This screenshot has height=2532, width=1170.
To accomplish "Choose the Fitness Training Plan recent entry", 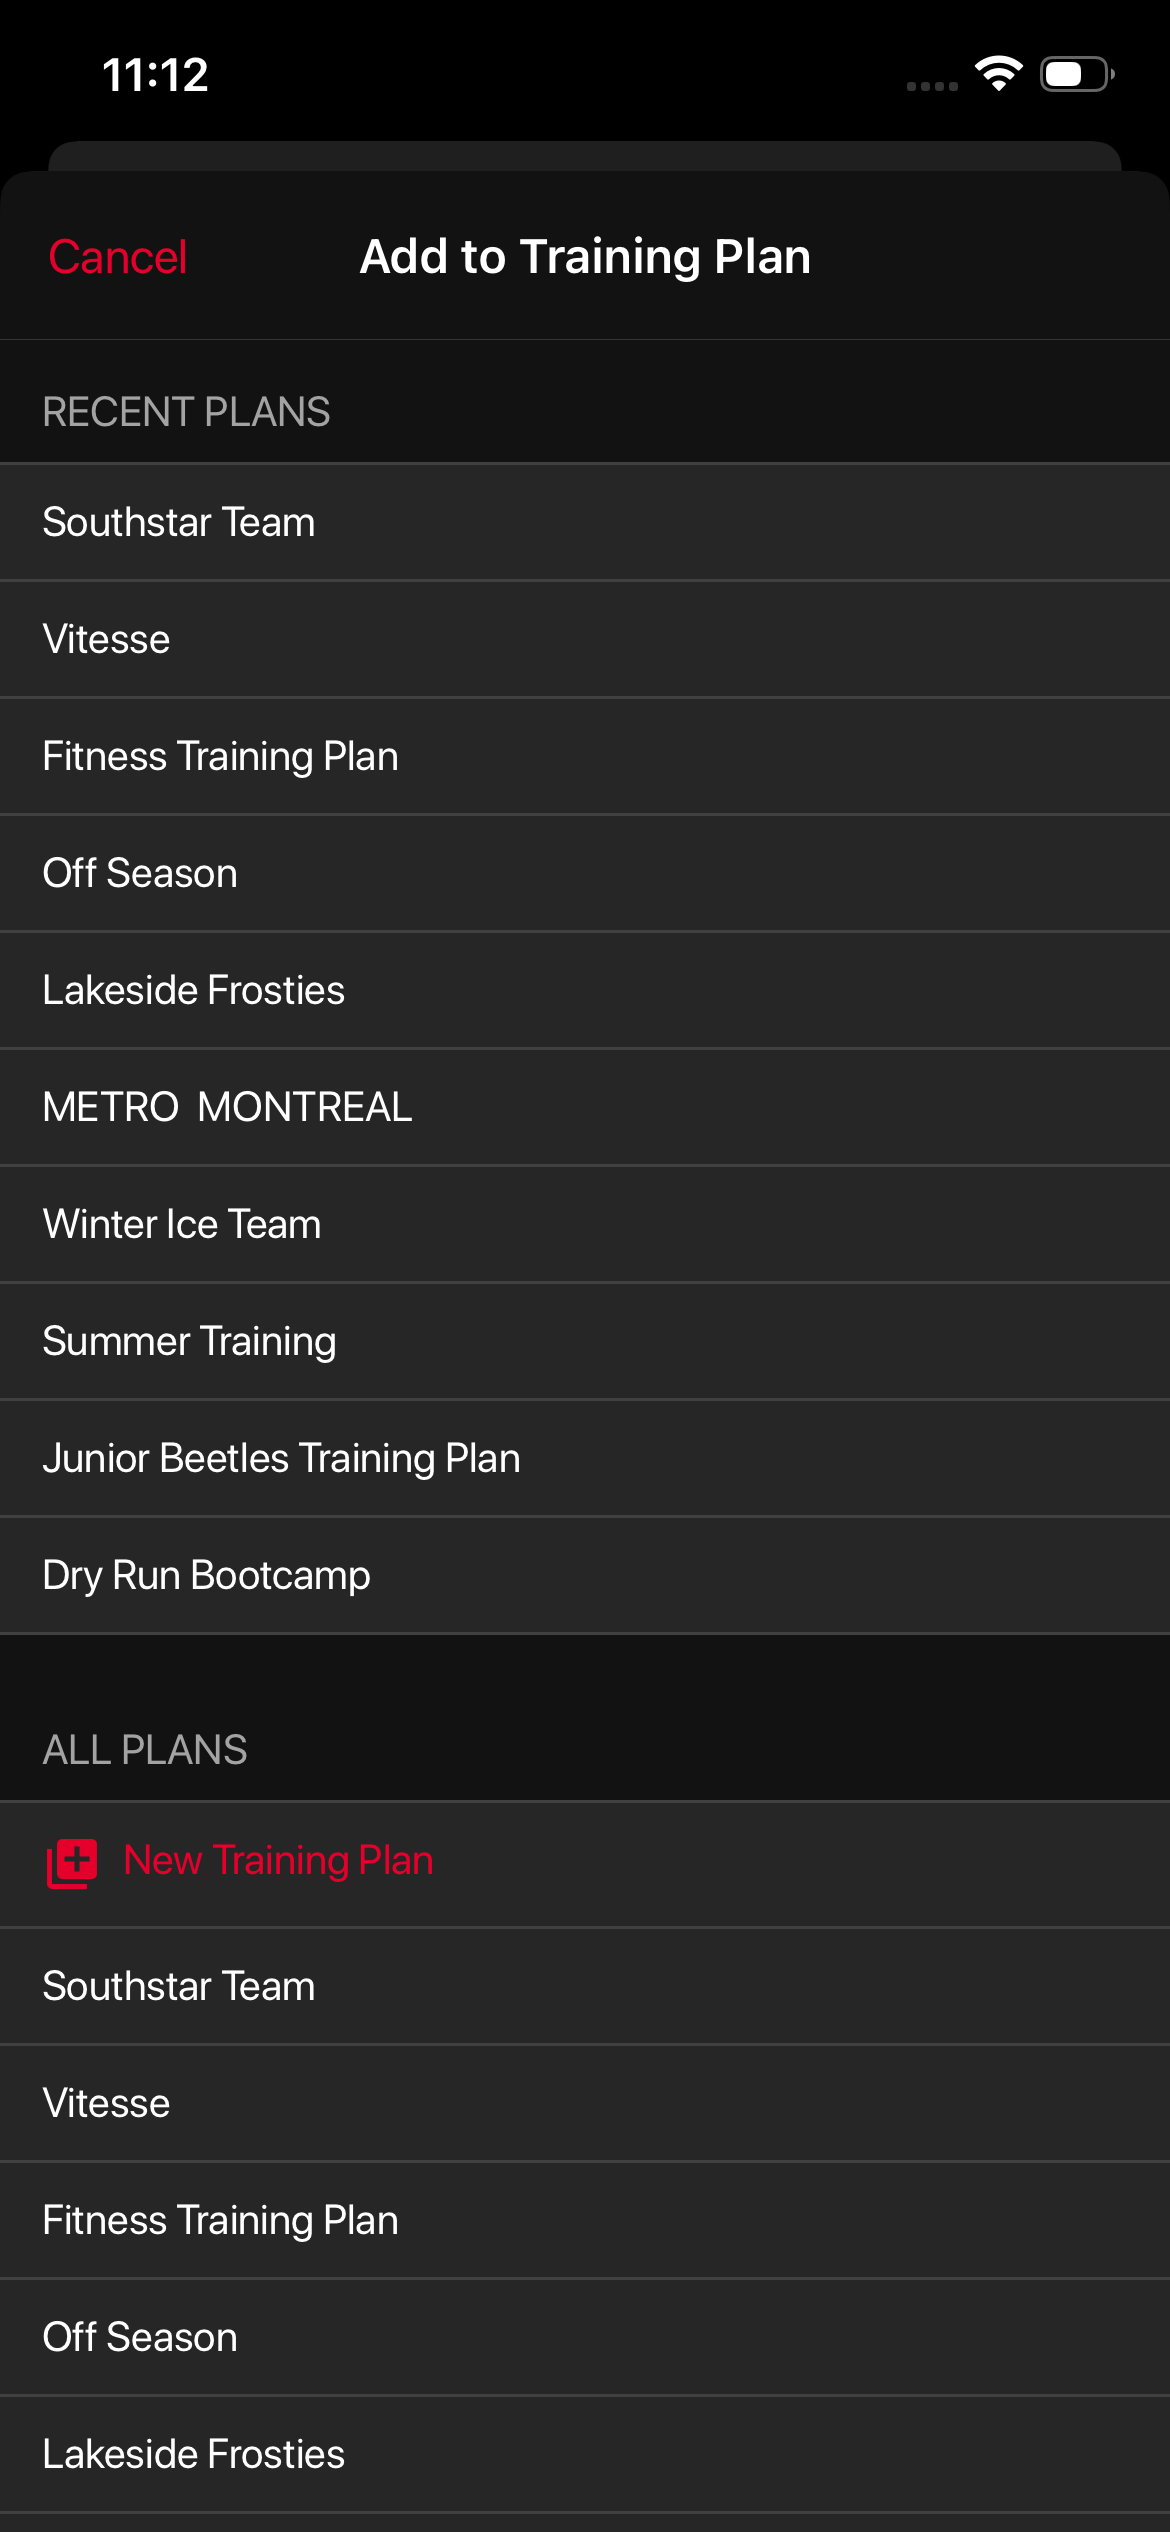I will point(220,755).
